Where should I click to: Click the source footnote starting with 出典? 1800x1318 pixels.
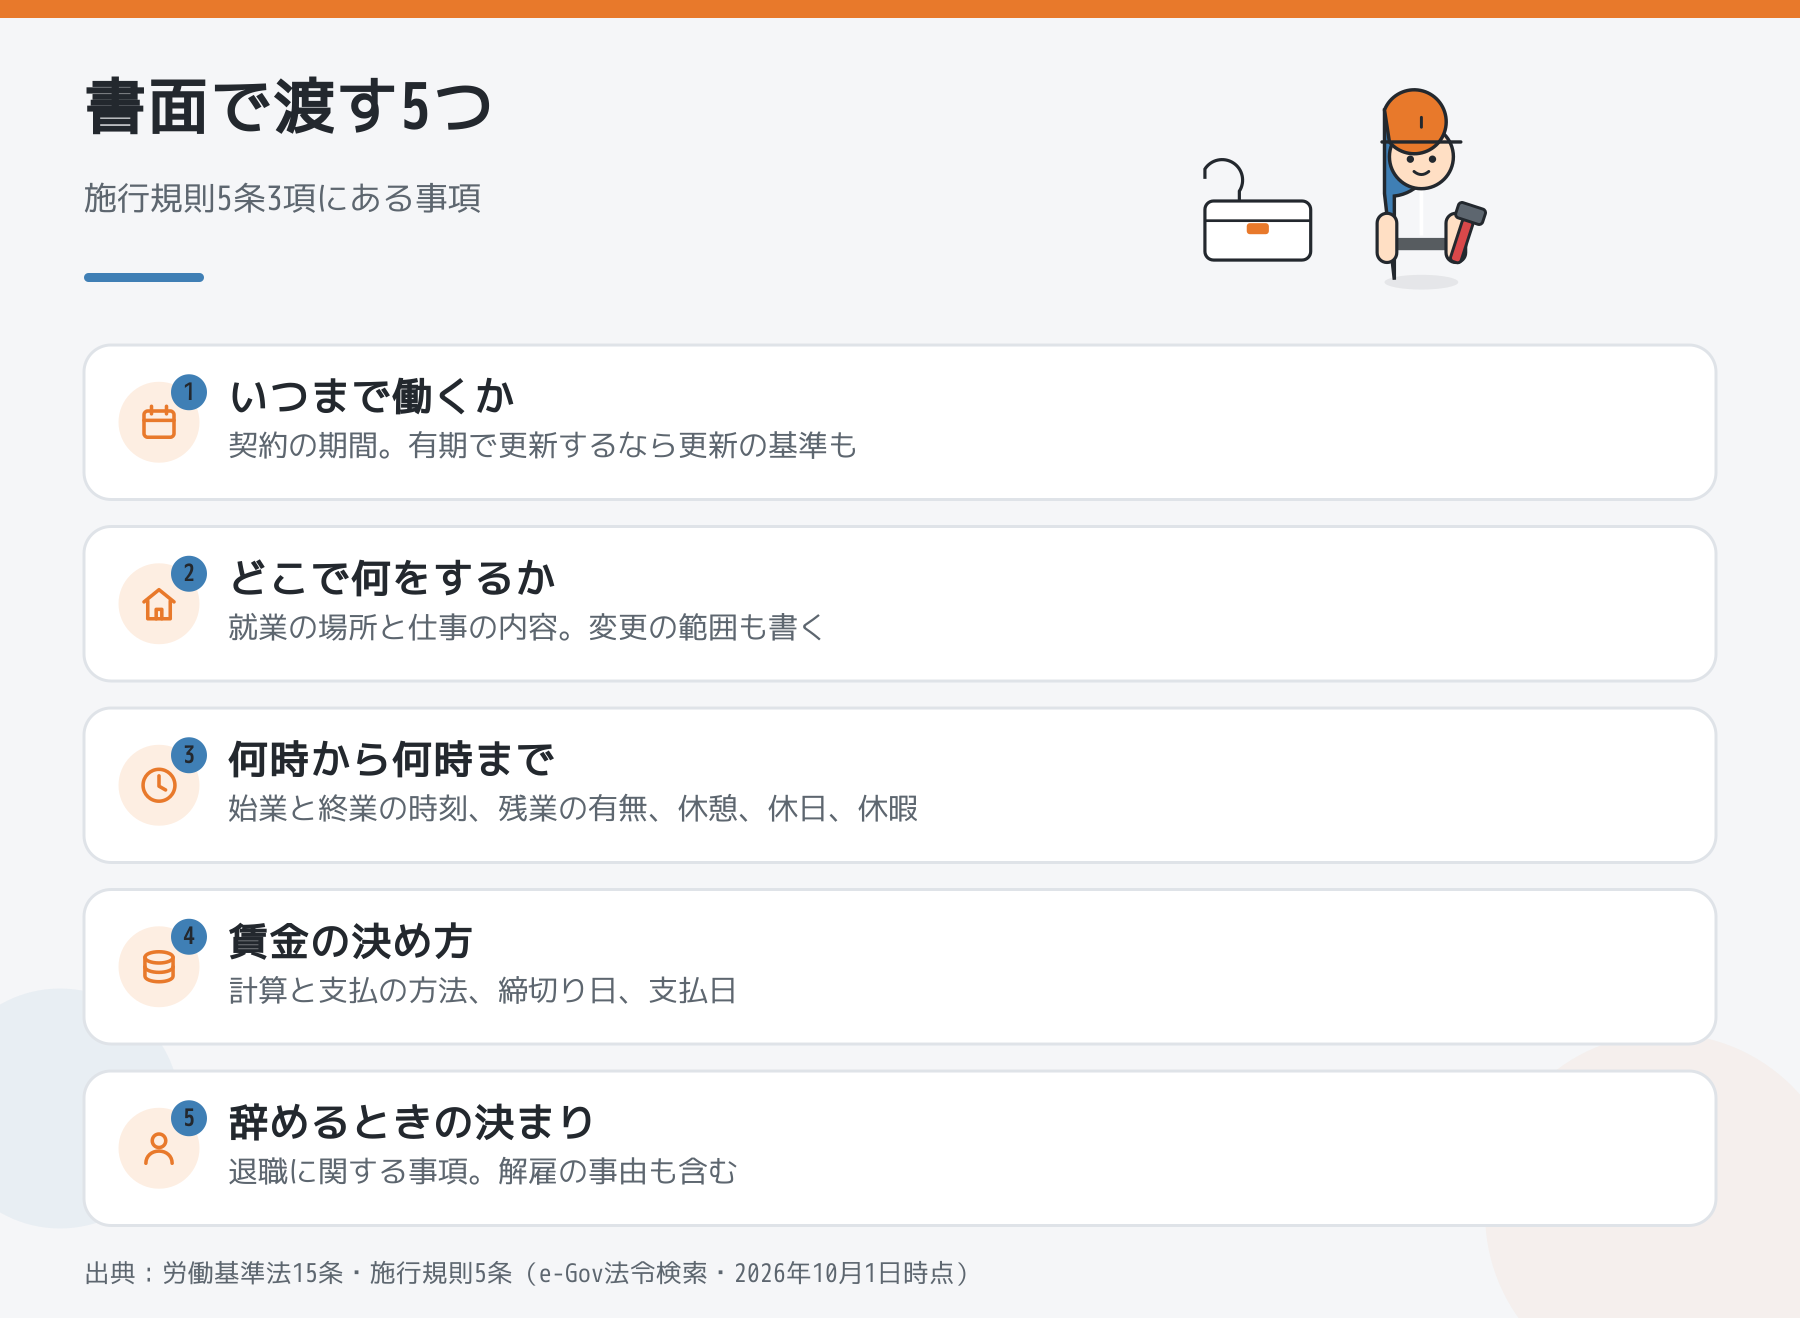coord(527,1273)
